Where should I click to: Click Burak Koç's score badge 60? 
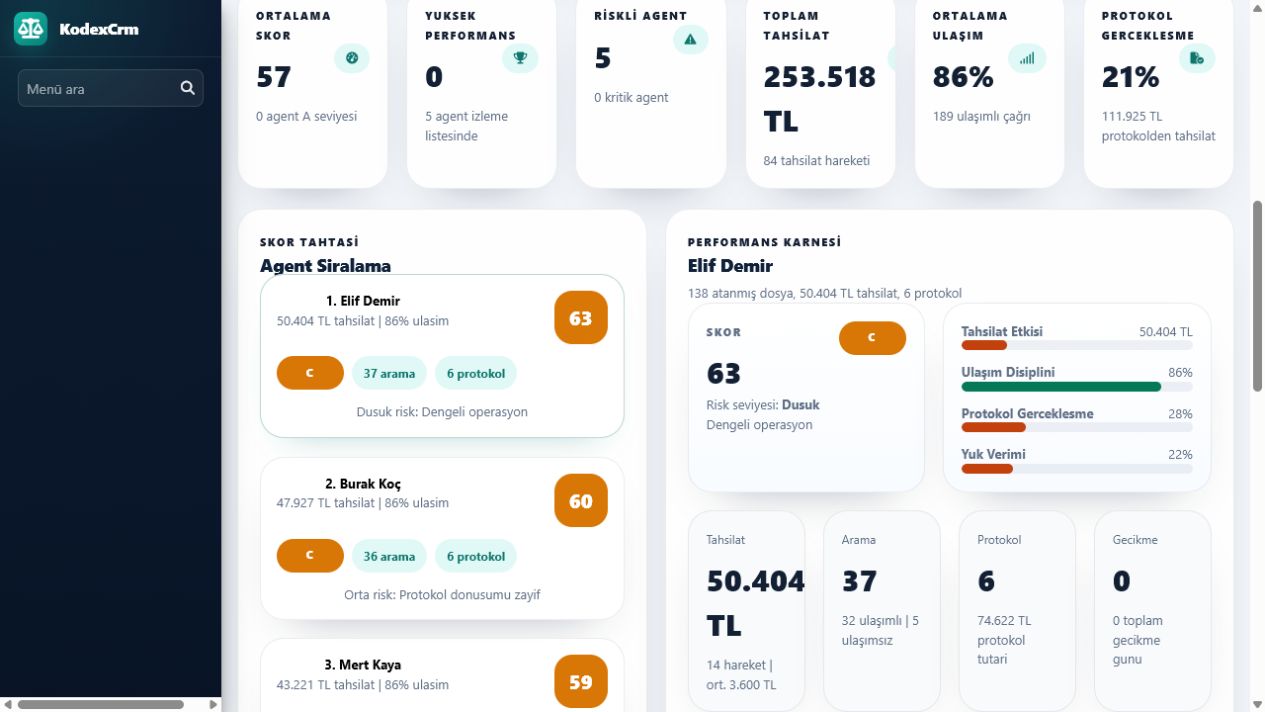click(581, 501)
